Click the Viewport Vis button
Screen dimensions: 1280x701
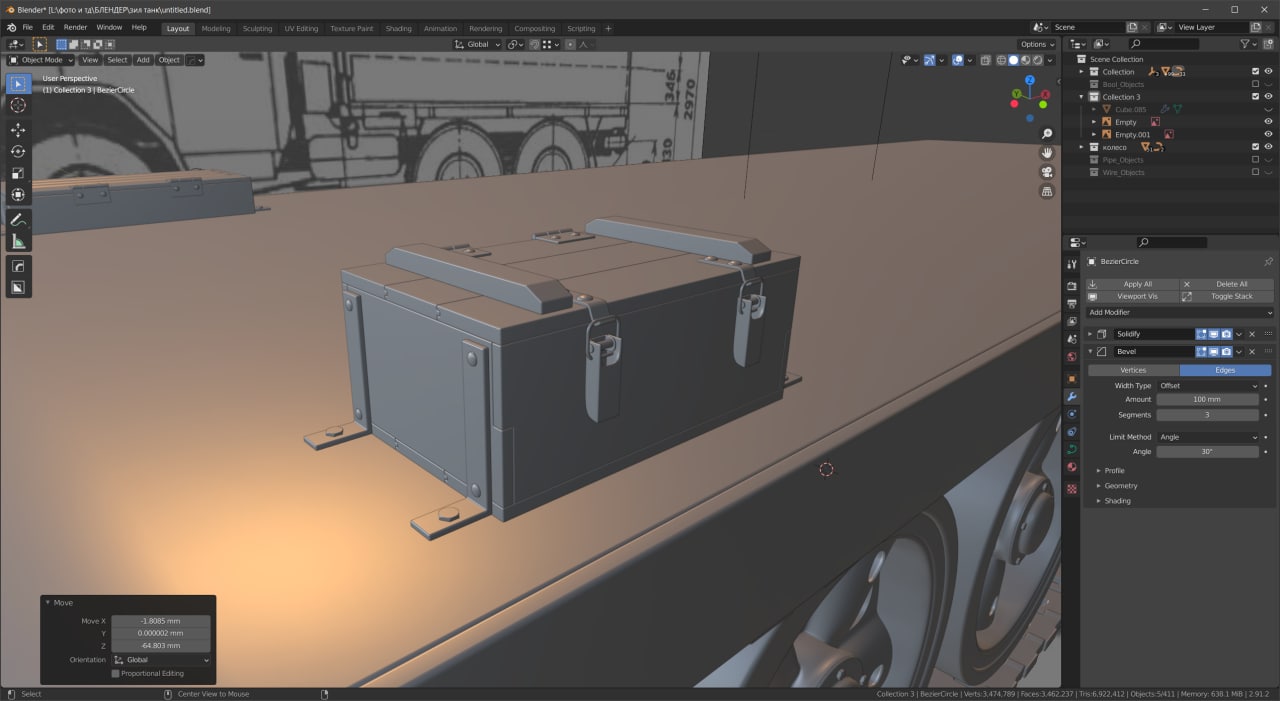click(x=1132, y=296)
